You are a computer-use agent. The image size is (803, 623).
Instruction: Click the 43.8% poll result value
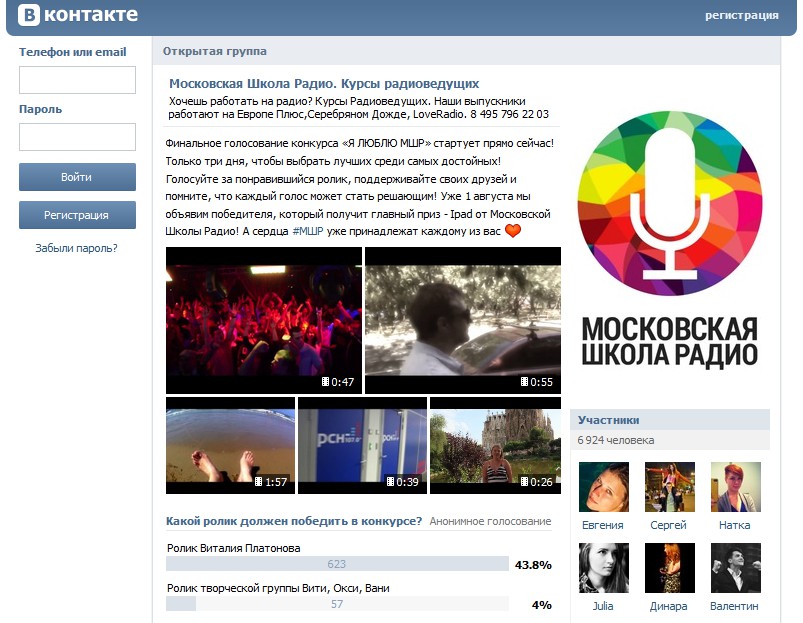point(533,565)
